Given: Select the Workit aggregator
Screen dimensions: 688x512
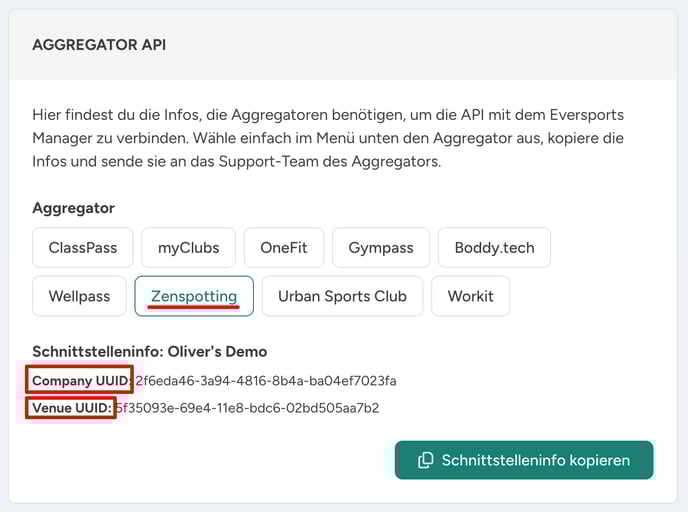Looking at the screenshot, I should [x=470, y=296].
